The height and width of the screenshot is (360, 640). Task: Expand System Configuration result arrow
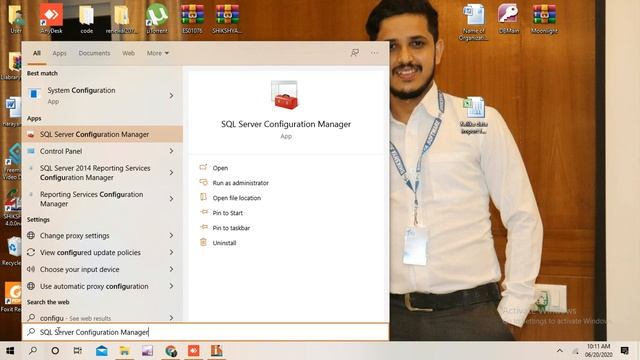171,96
